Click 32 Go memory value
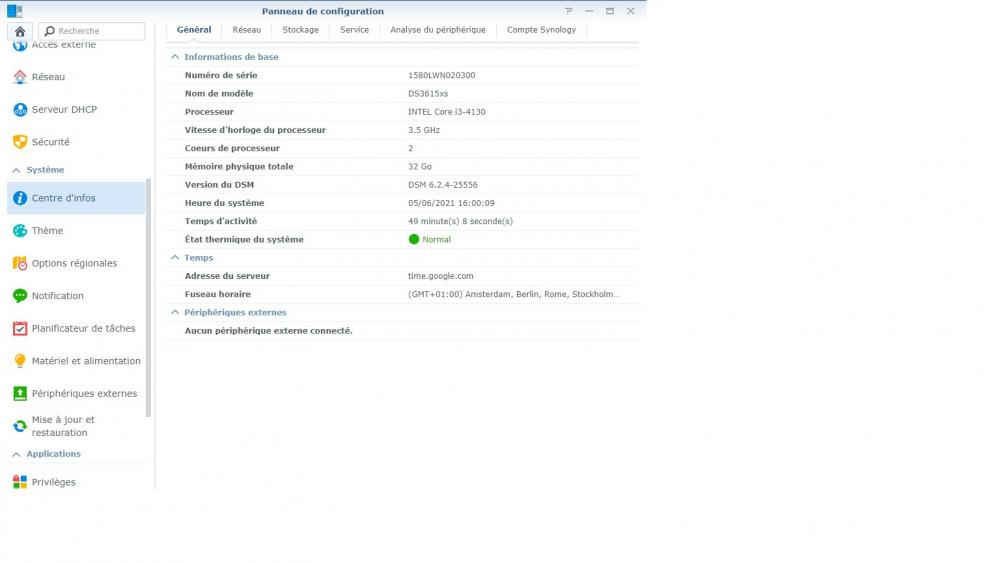Image resolution: width=1000 pixels, height=563 pixels. 420,166
